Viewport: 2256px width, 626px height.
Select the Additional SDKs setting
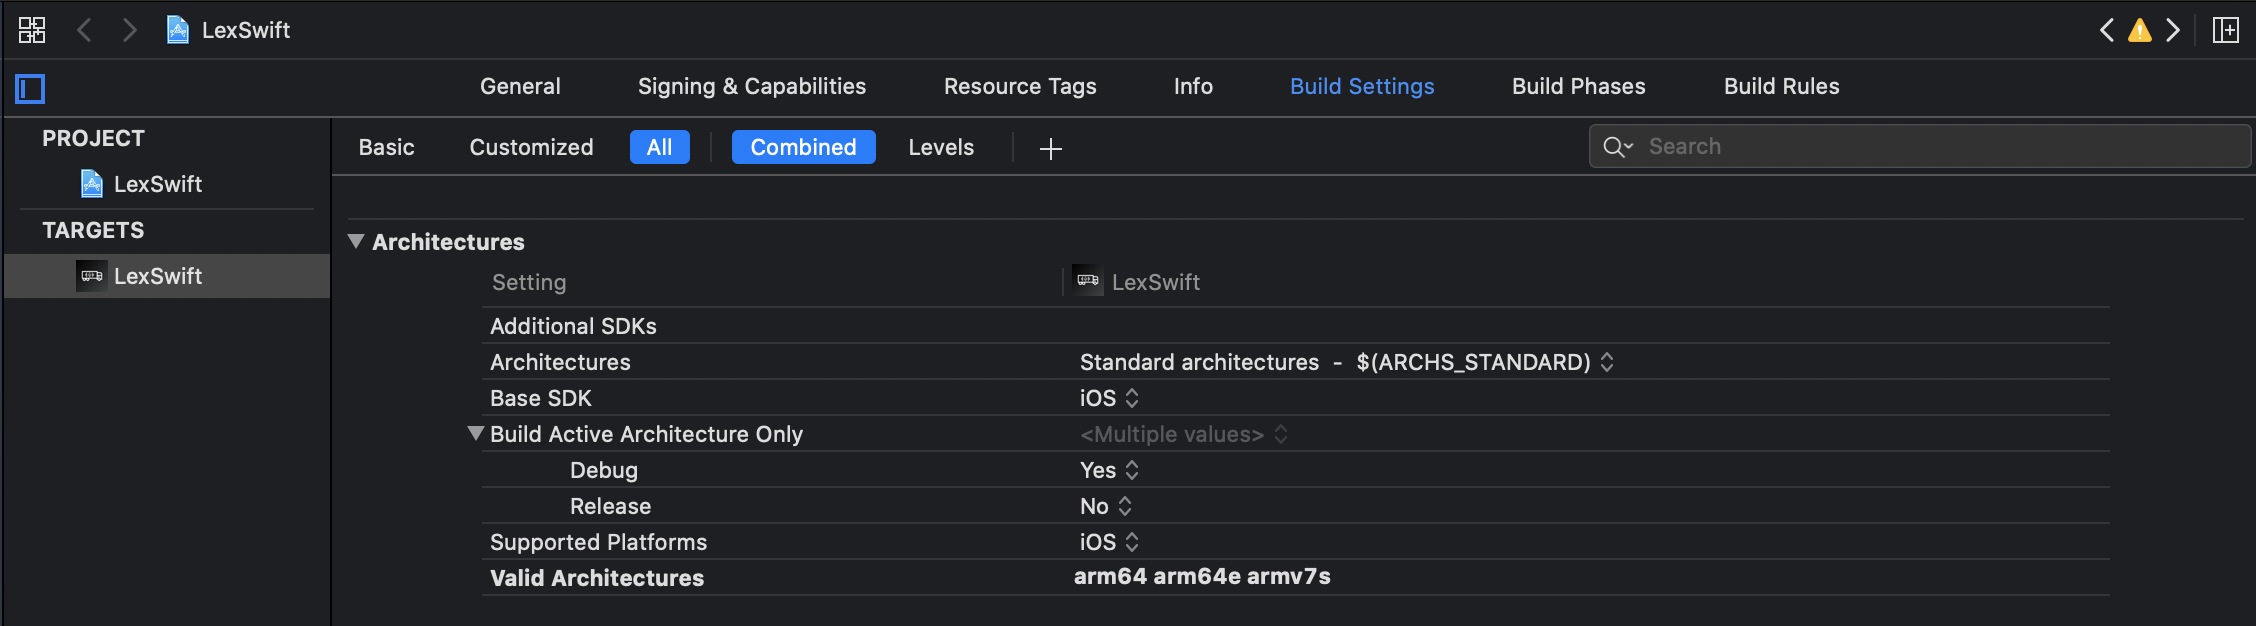[573, 326]
